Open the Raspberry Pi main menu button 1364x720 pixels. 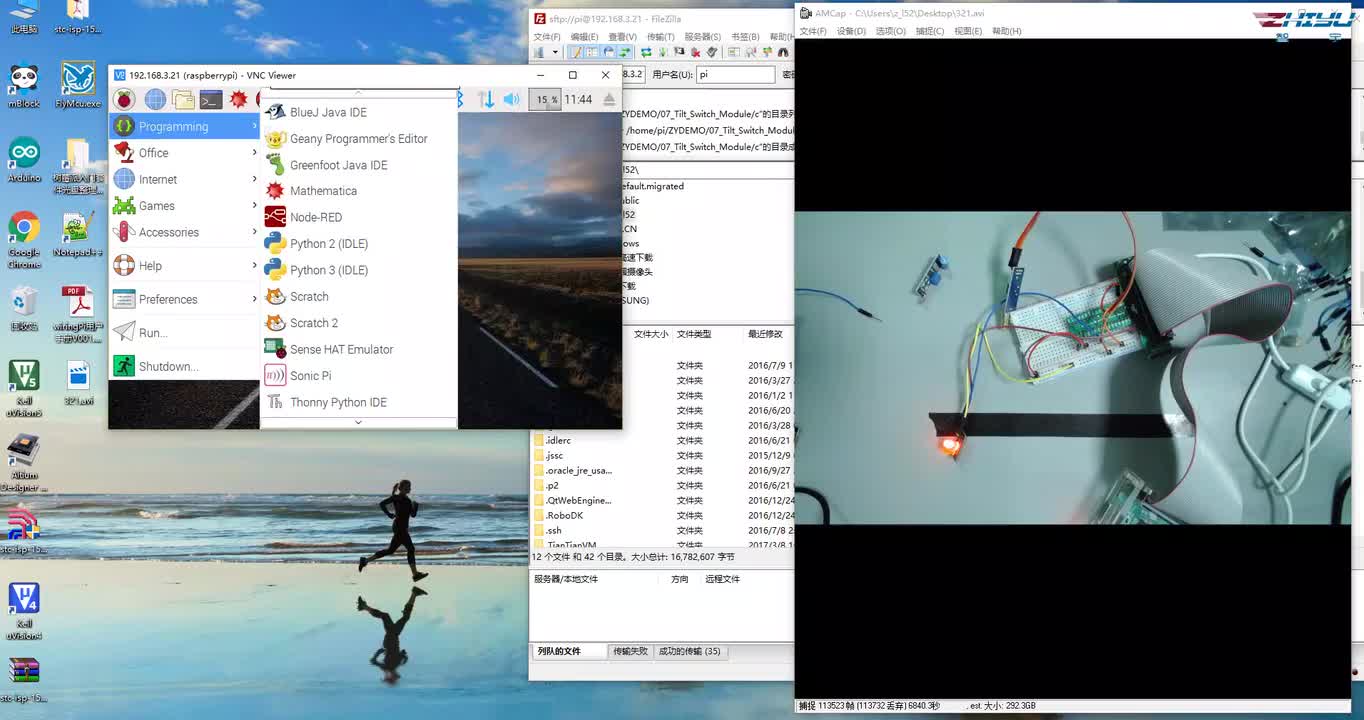[x=124, y=99]
